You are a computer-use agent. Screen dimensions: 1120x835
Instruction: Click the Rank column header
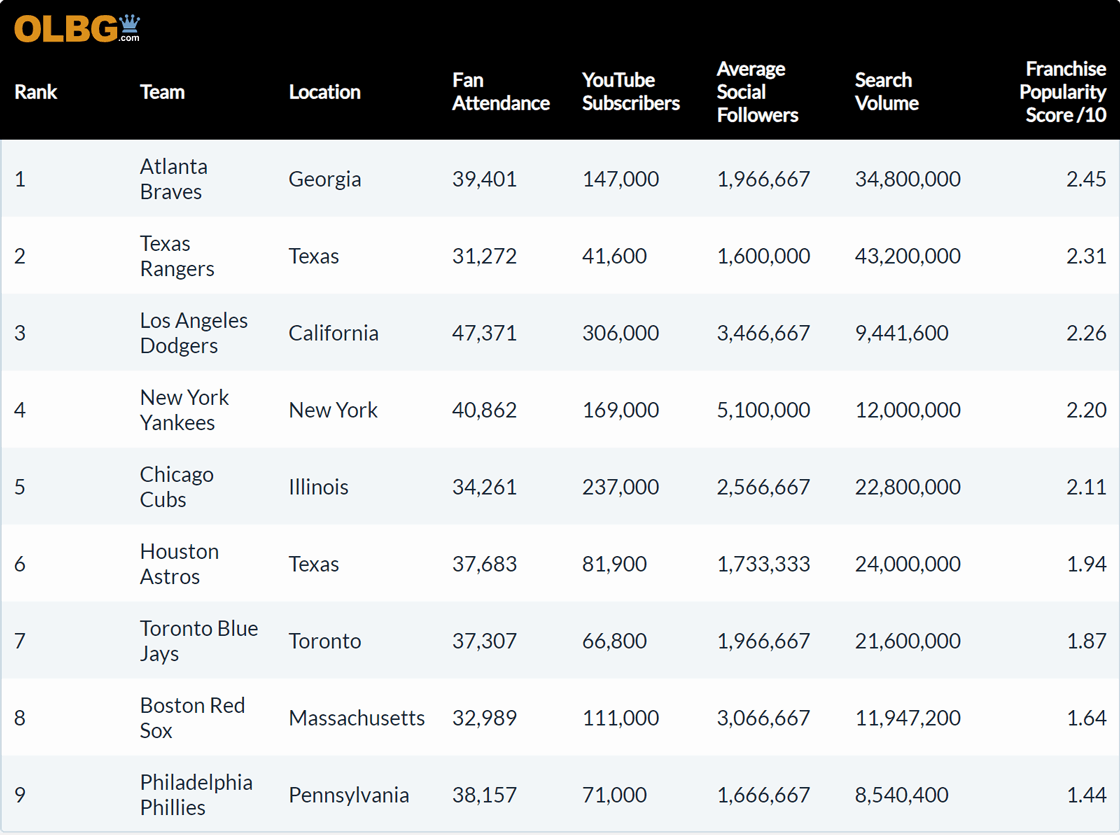tap(36, 92)
